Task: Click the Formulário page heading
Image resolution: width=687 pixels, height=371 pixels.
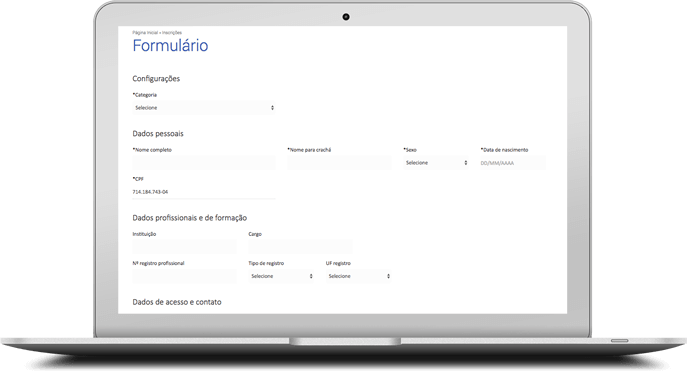Action: pos(170,46)
